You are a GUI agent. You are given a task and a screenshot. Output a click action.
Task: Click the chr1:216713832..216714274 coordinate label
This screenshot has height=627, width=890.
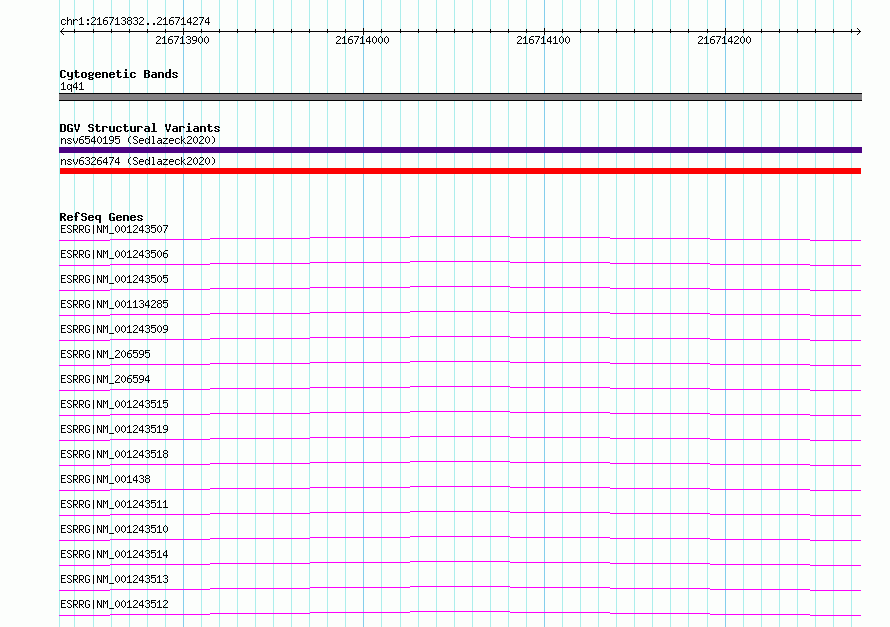point(135,21)
